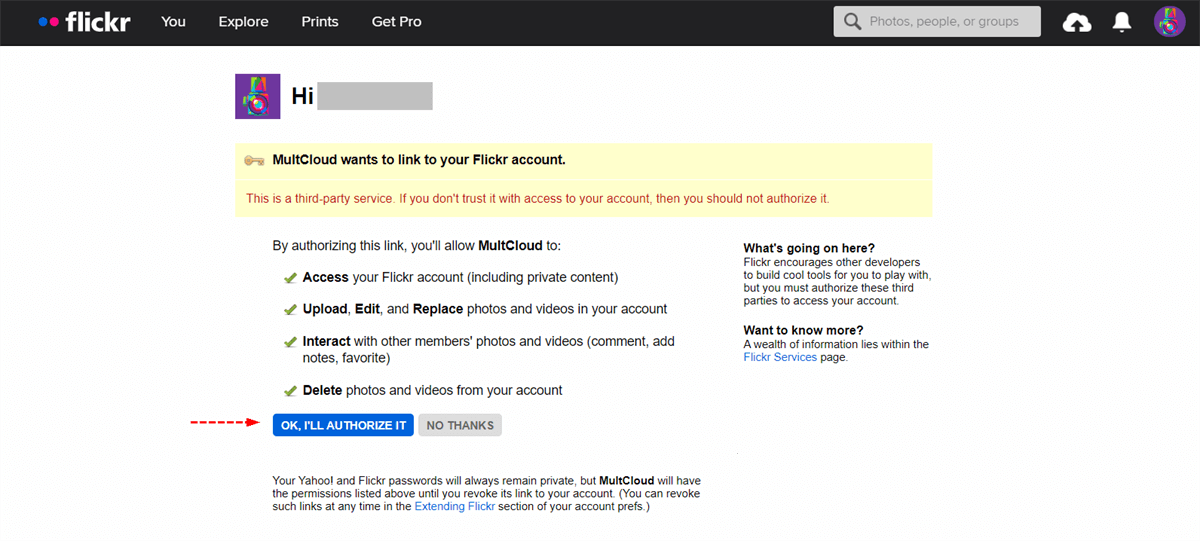Click the checkmark beside Upload permission
Screen dimensions: 1200x541
pyautogui.click(x=290, y=310)
